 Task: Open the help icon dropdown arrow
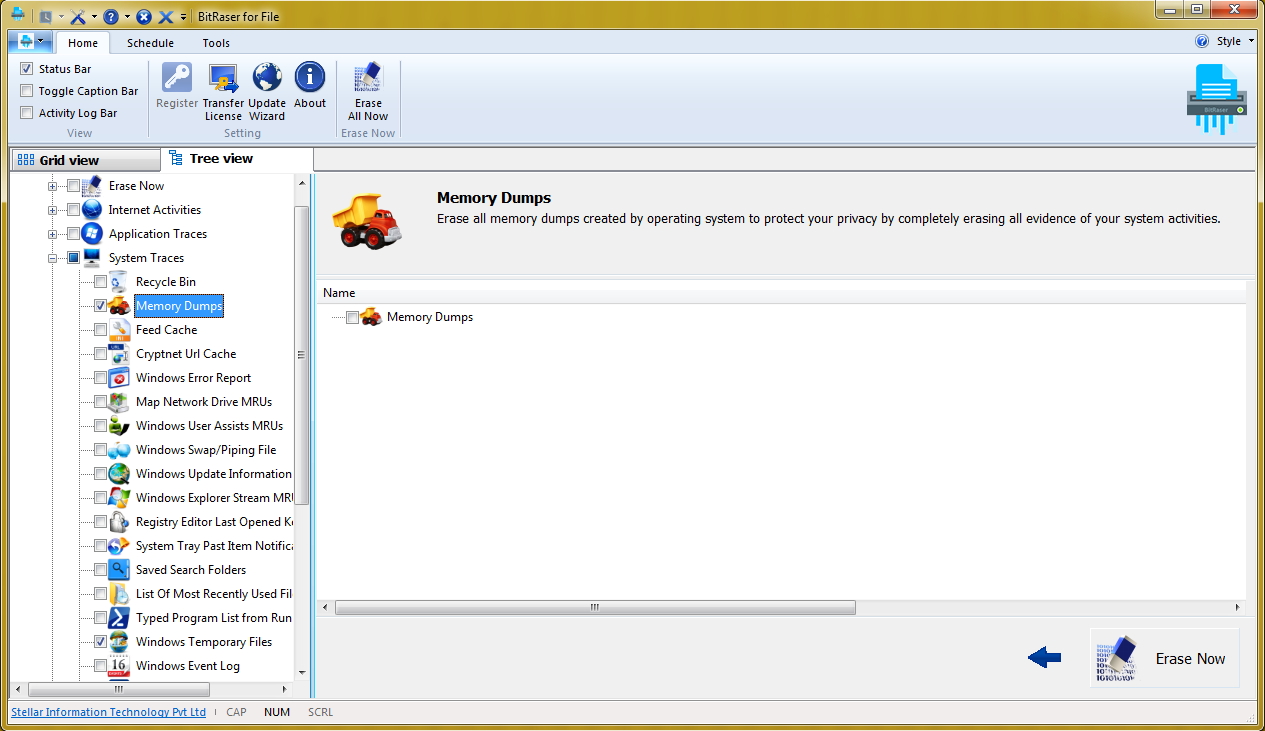(127, 17)
